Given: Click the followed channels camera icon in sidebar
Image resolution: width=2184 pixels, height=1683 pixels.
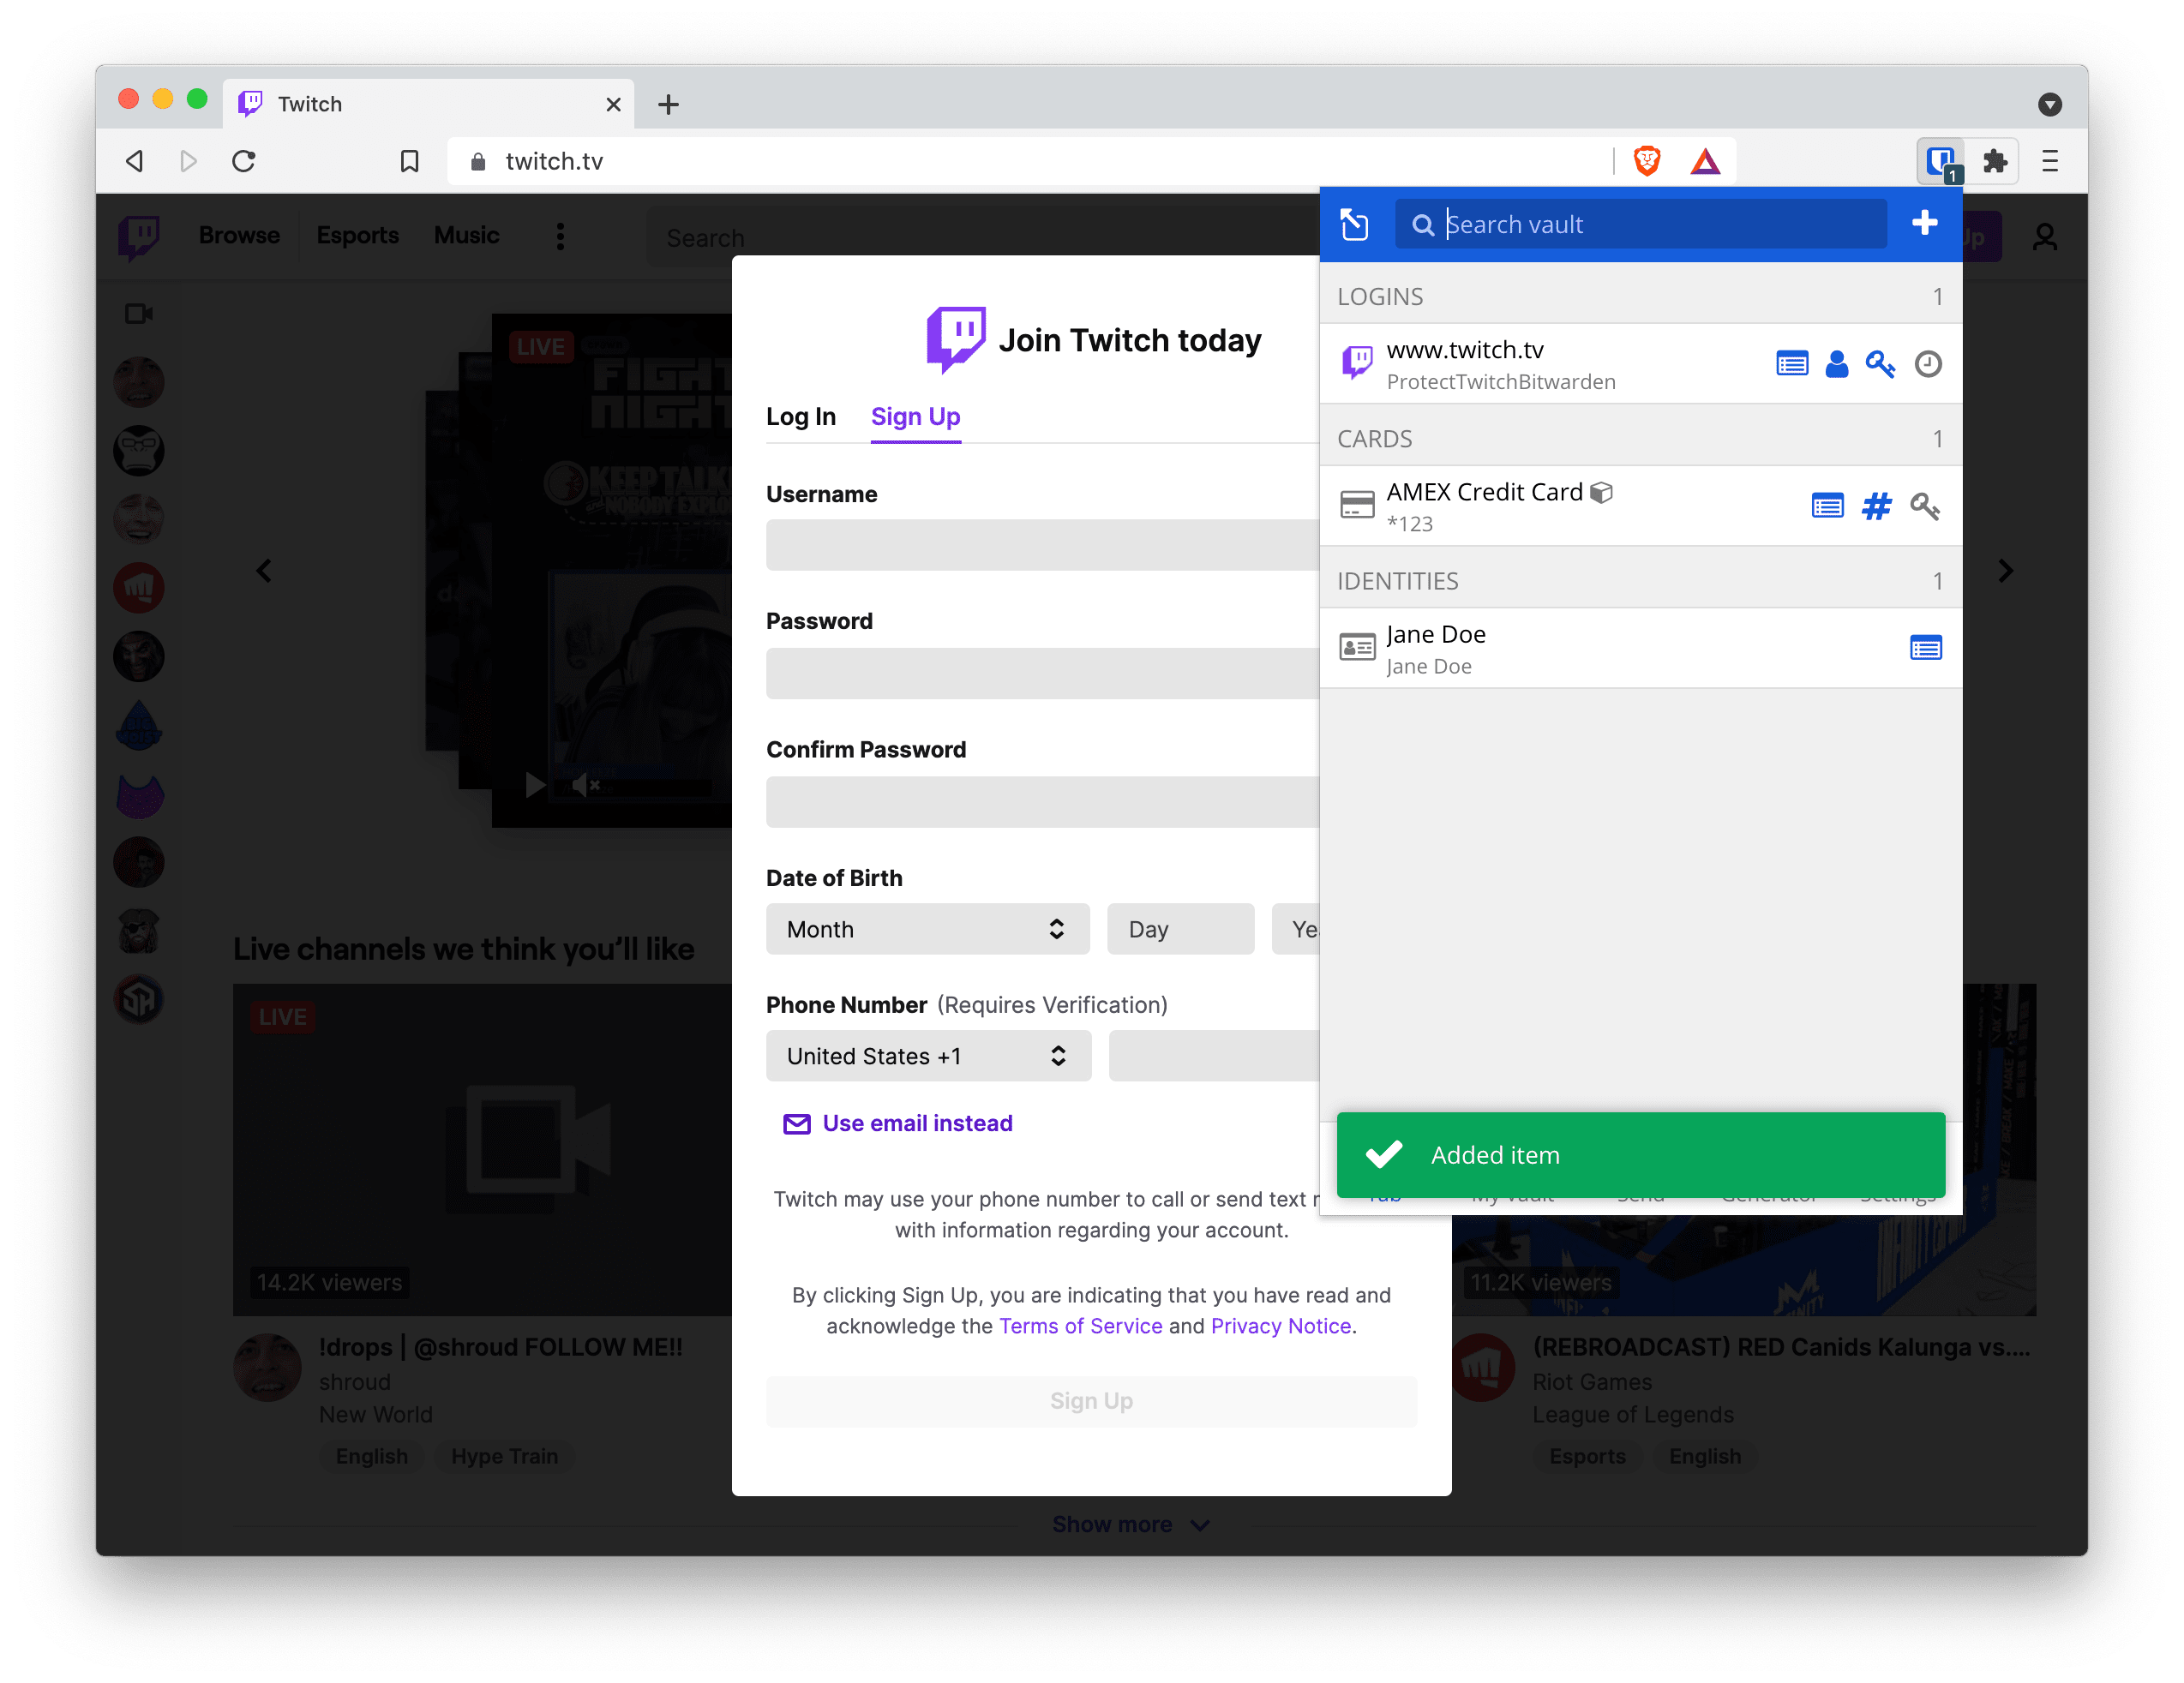Looking at the screenshot, I should pyautogui.click(x=139, y=314).
